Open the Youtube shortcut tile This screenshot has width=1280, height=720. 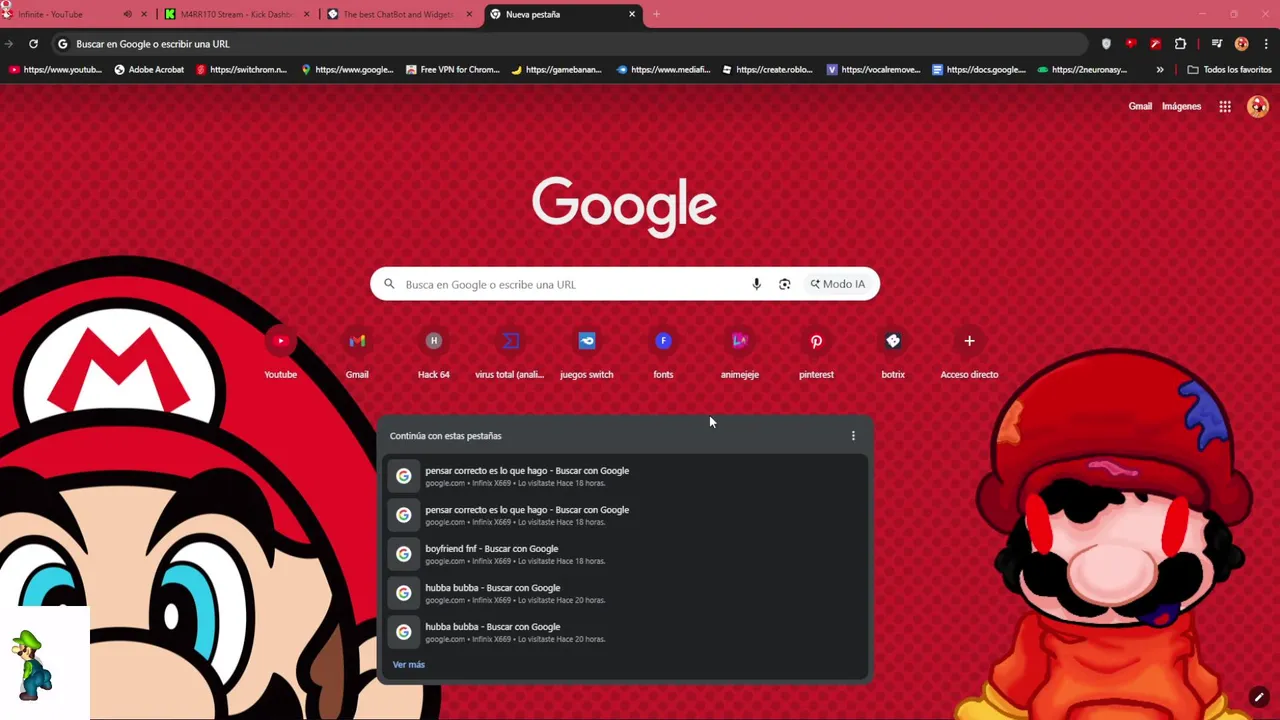[280, 354]
